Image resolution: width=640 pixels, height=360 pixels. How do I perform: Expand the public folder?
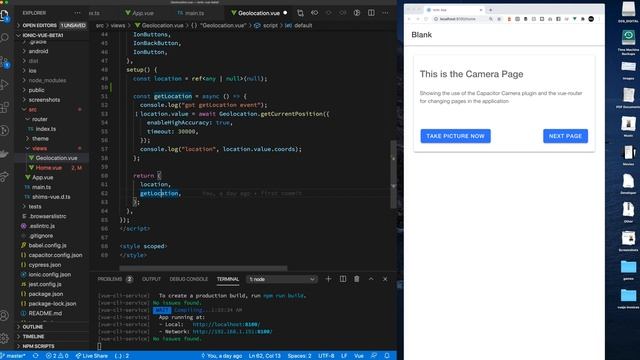pos(36,90)
